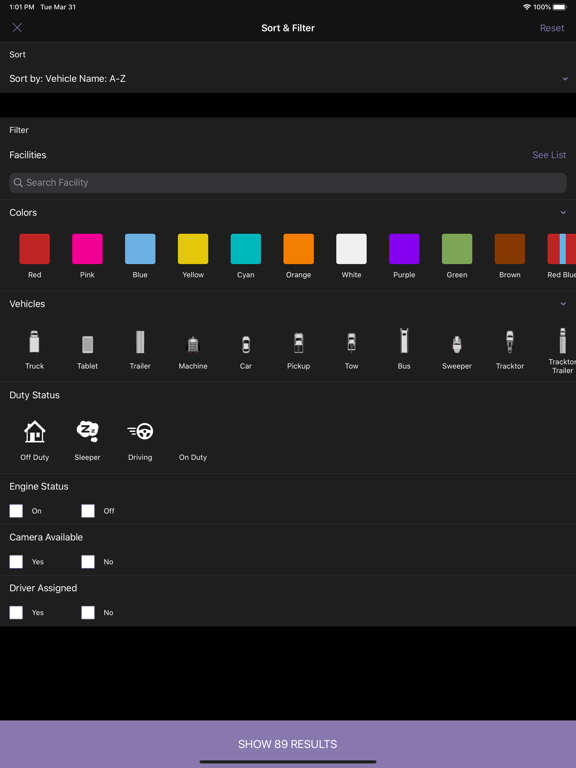Select the Bus vehicle icon
Image resolution: width=576 pixels, height=768 pixels.
[x=404, y=341]
